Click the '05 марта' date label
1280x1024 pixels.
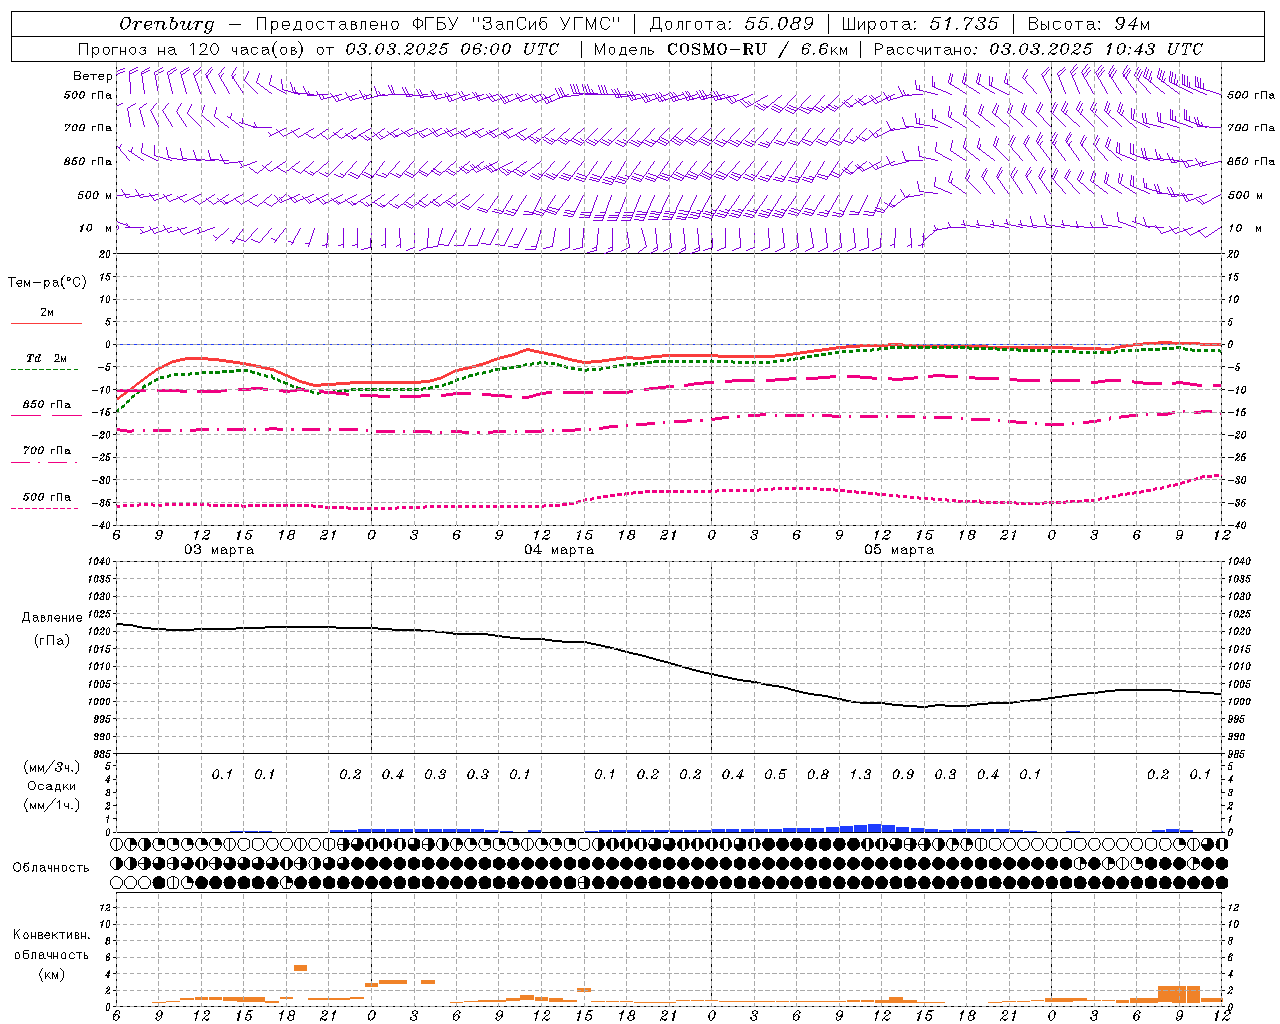click(900, 550)
